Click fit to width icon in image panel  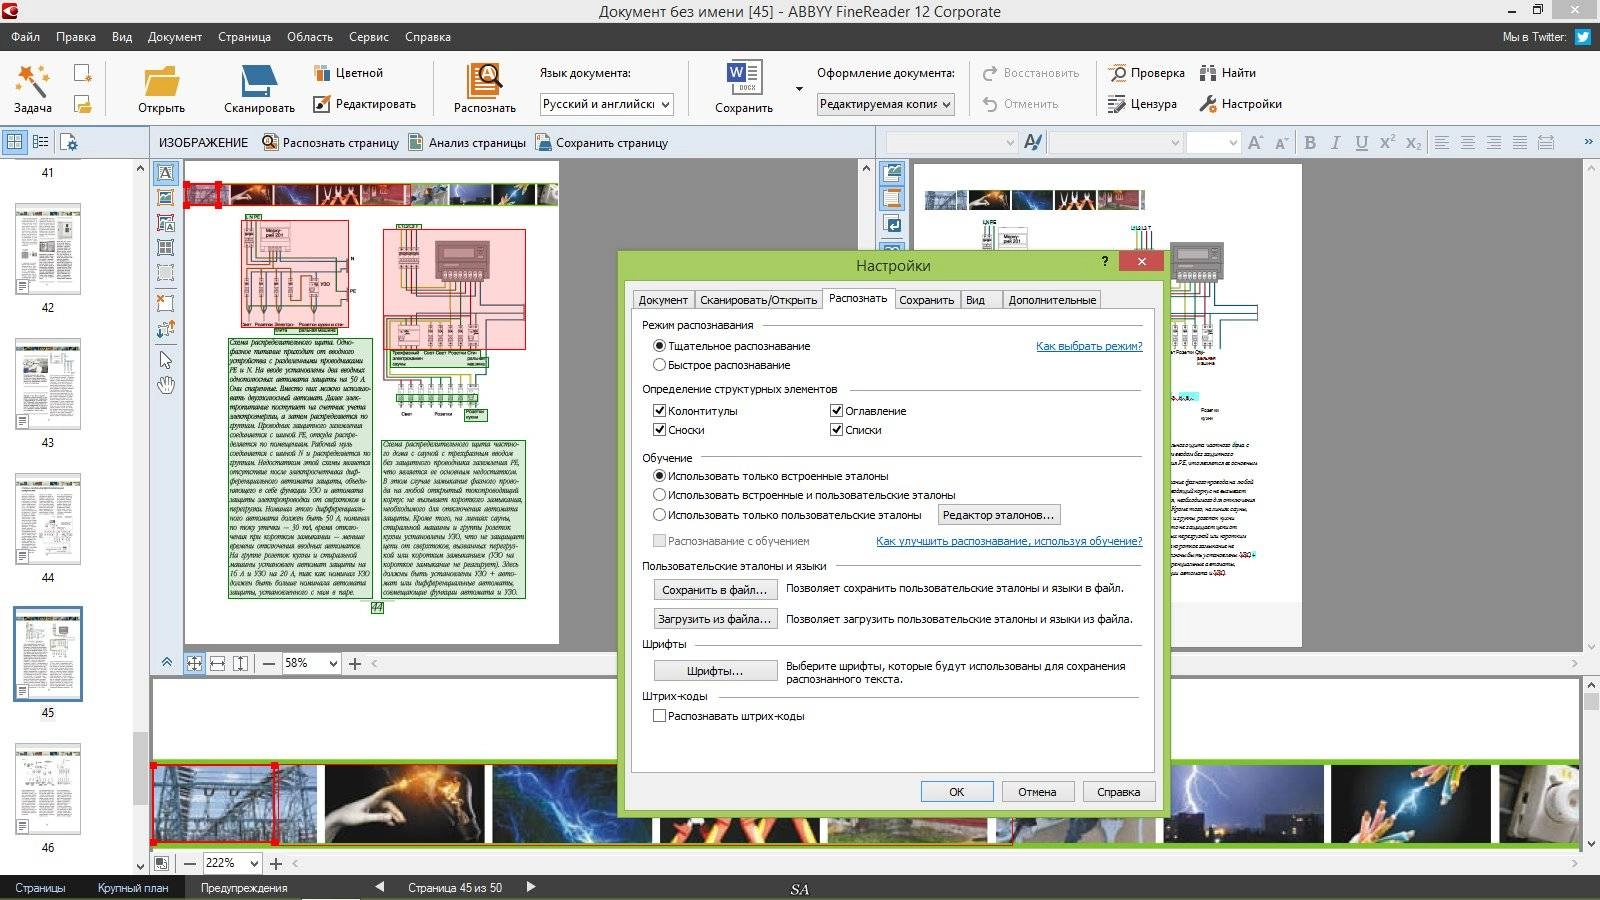(x=217, y=663)
